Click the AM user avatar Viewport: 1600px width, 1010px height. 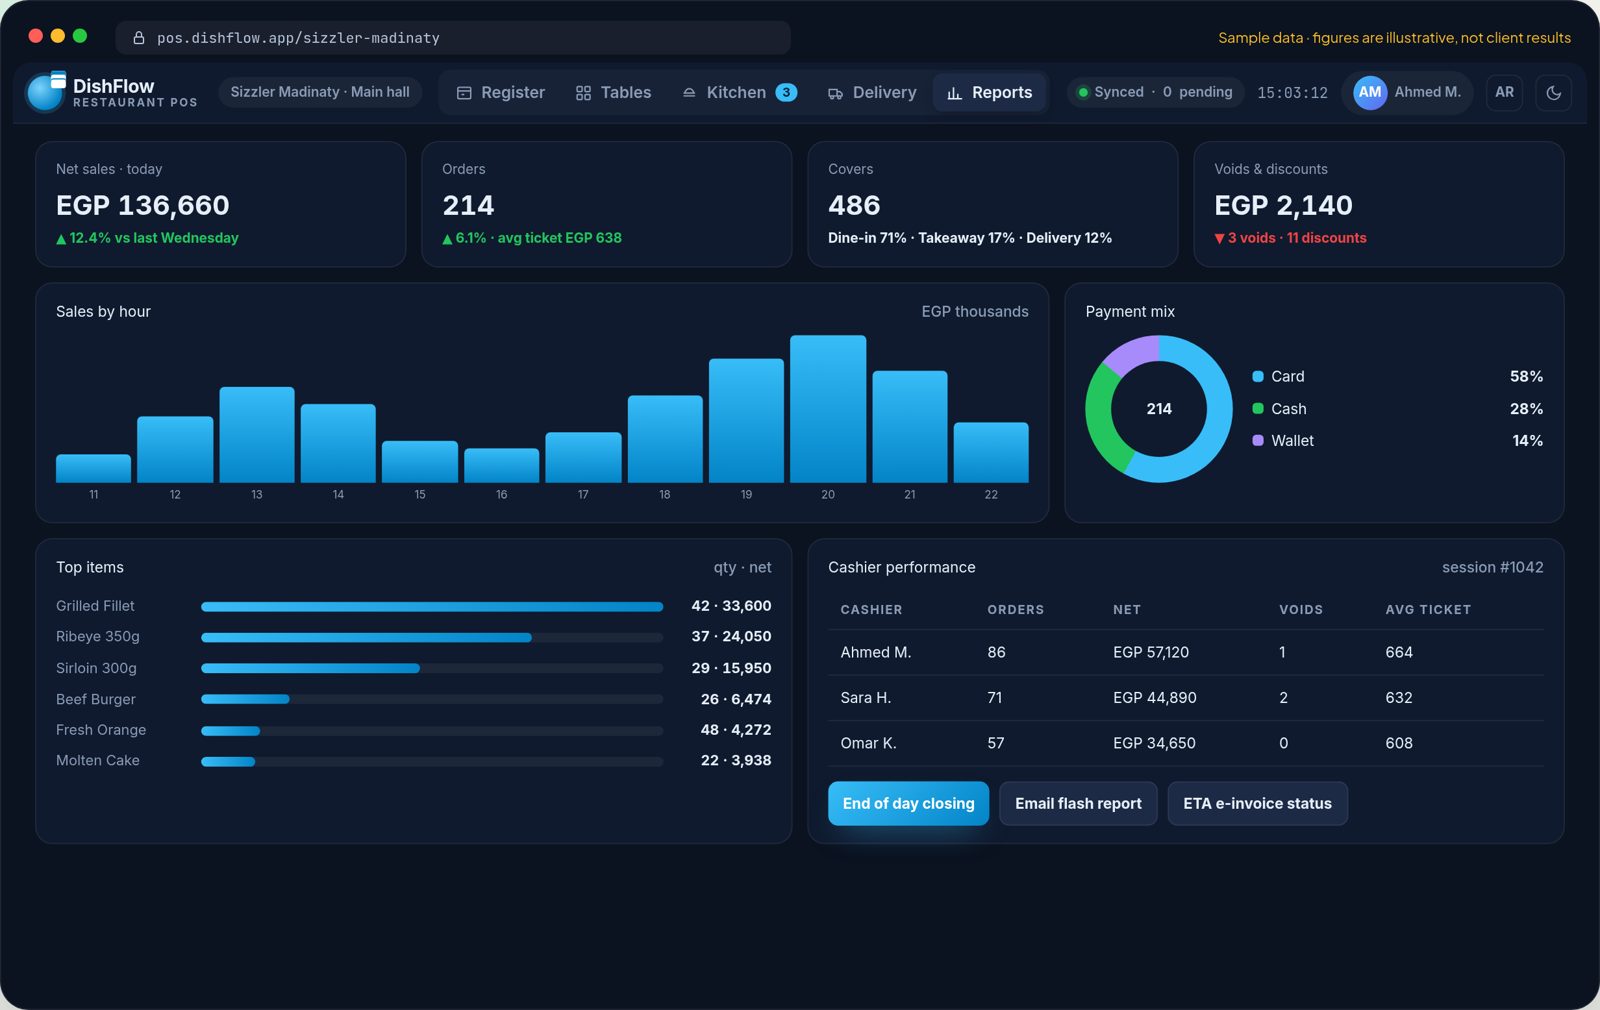(1369, 92)
